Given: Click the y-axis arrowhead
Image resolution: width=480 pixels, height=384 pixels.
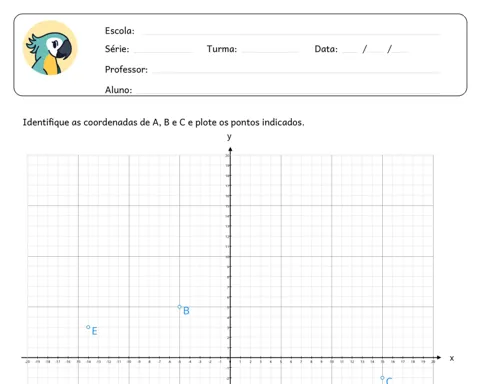Looking at the screenshot, I should (230, 150).
